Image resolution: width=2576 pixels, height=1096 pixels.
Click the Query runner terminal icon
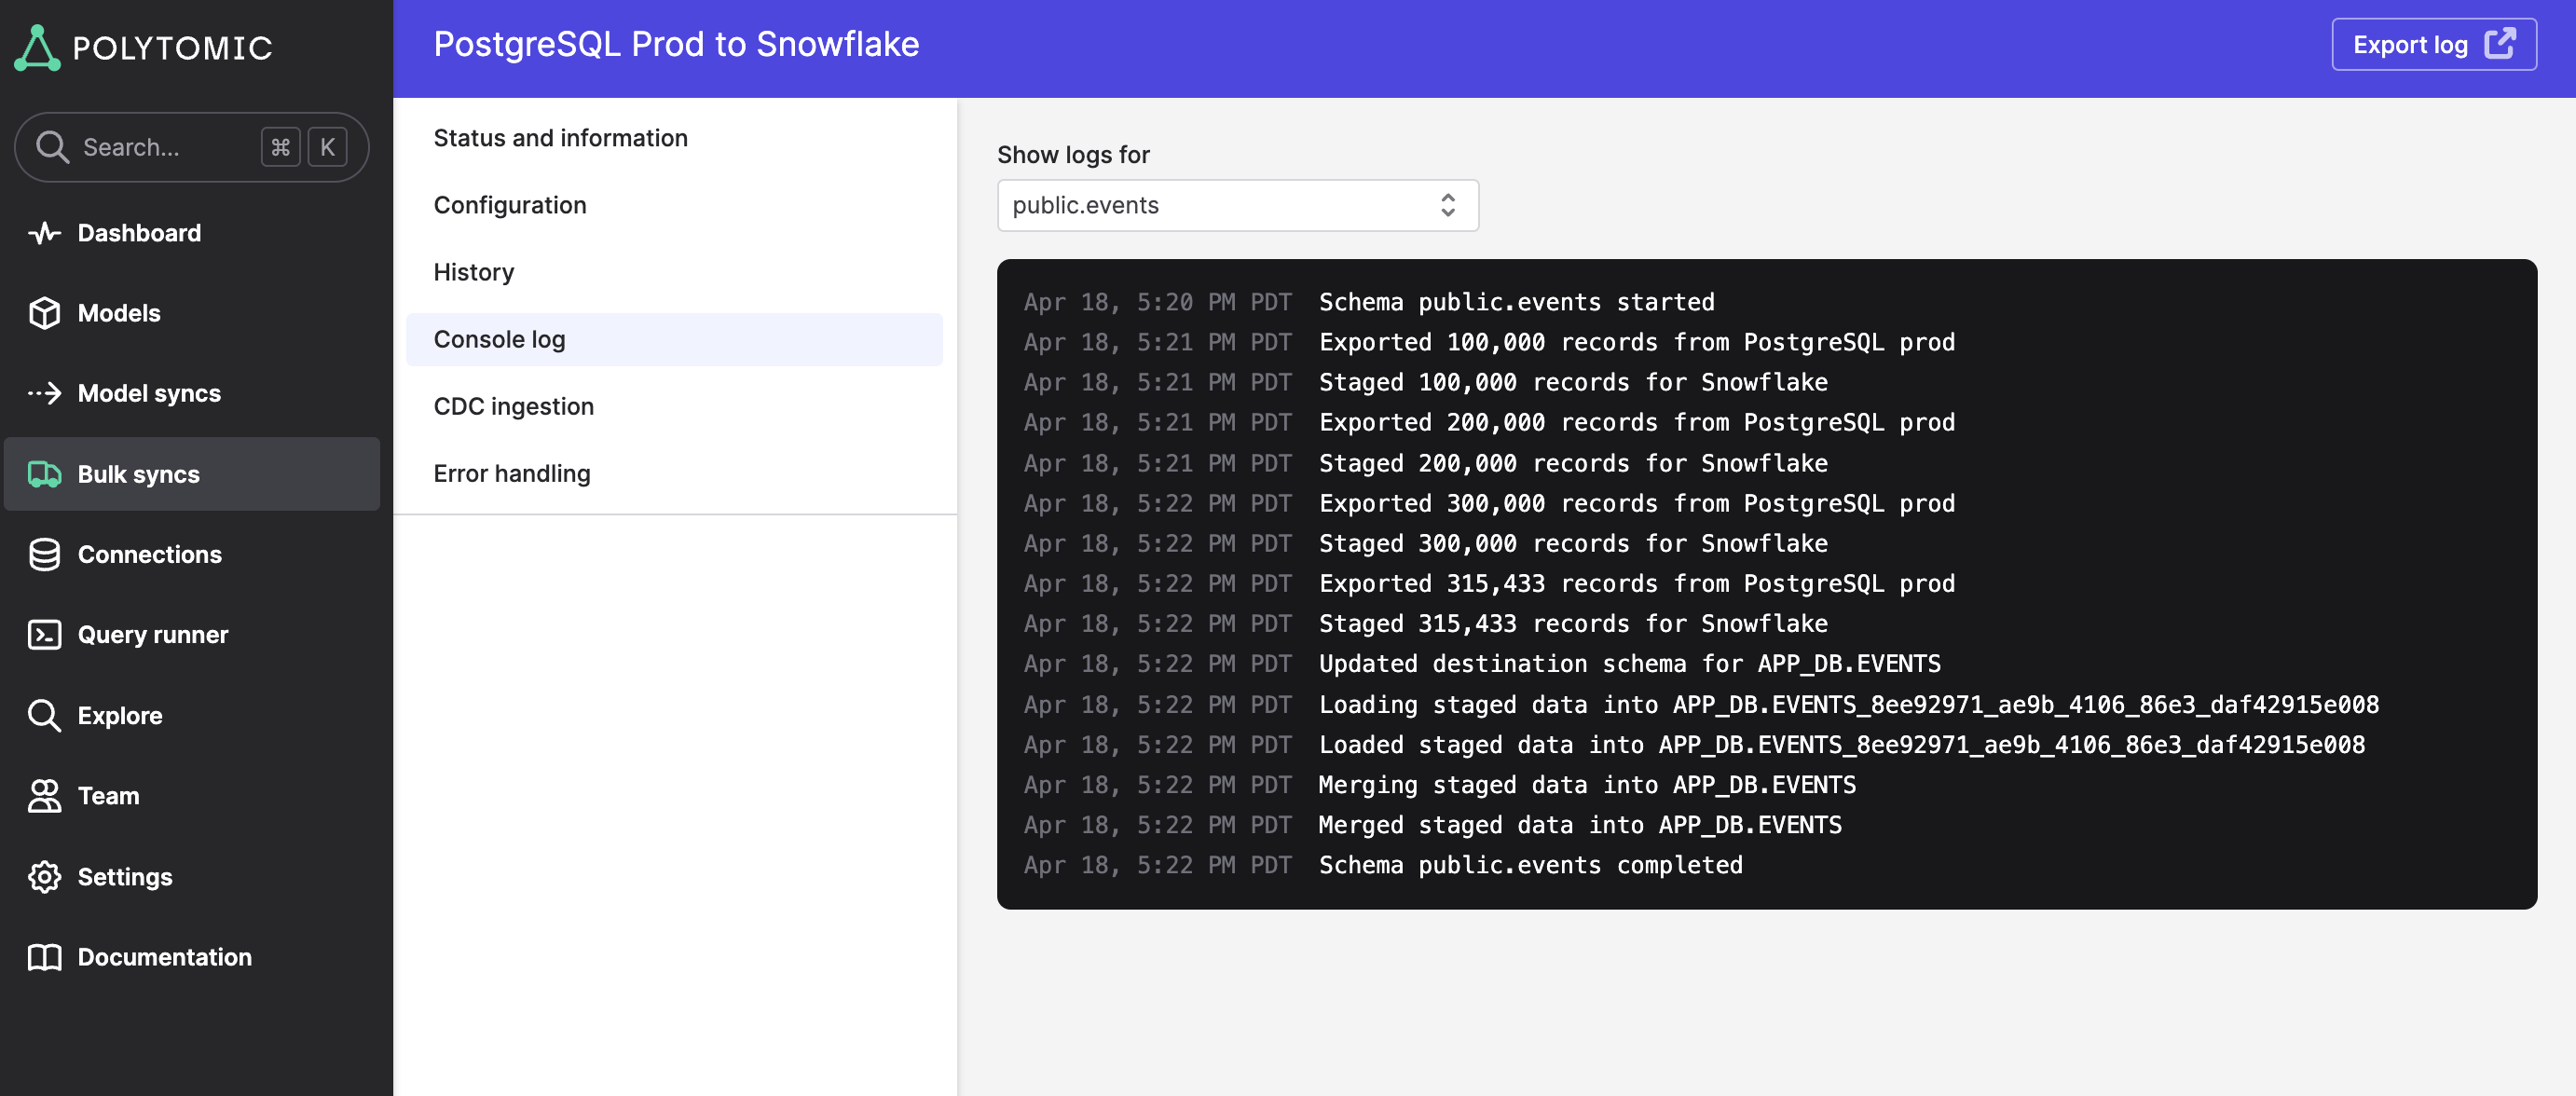pos(44,634)
